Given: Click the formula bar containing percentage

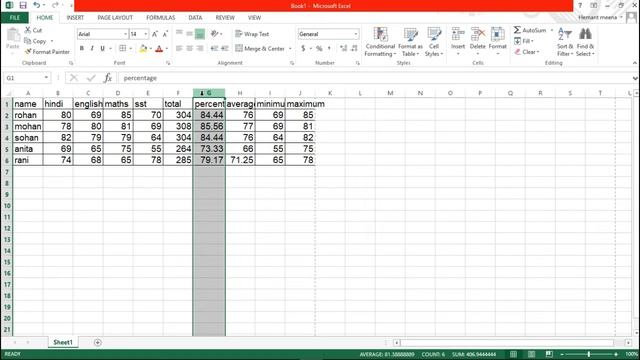Looking at the screenshot, I should (376, 78).
